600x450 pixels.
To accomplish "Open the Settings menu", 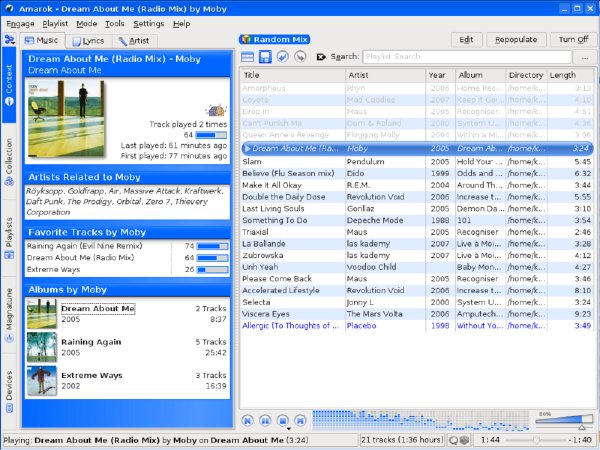I will (x=148, y=24).
